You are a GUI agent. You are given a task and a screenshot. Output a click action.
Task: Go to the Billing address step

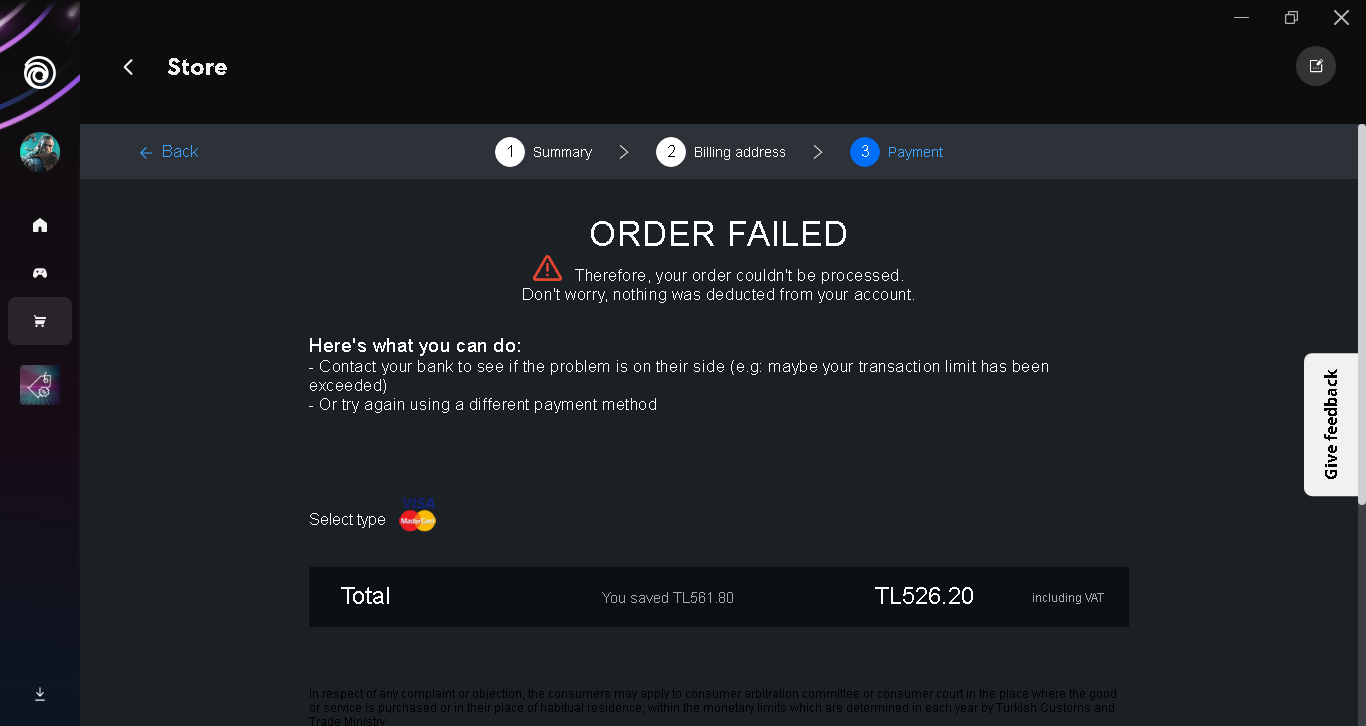[721, 152]
